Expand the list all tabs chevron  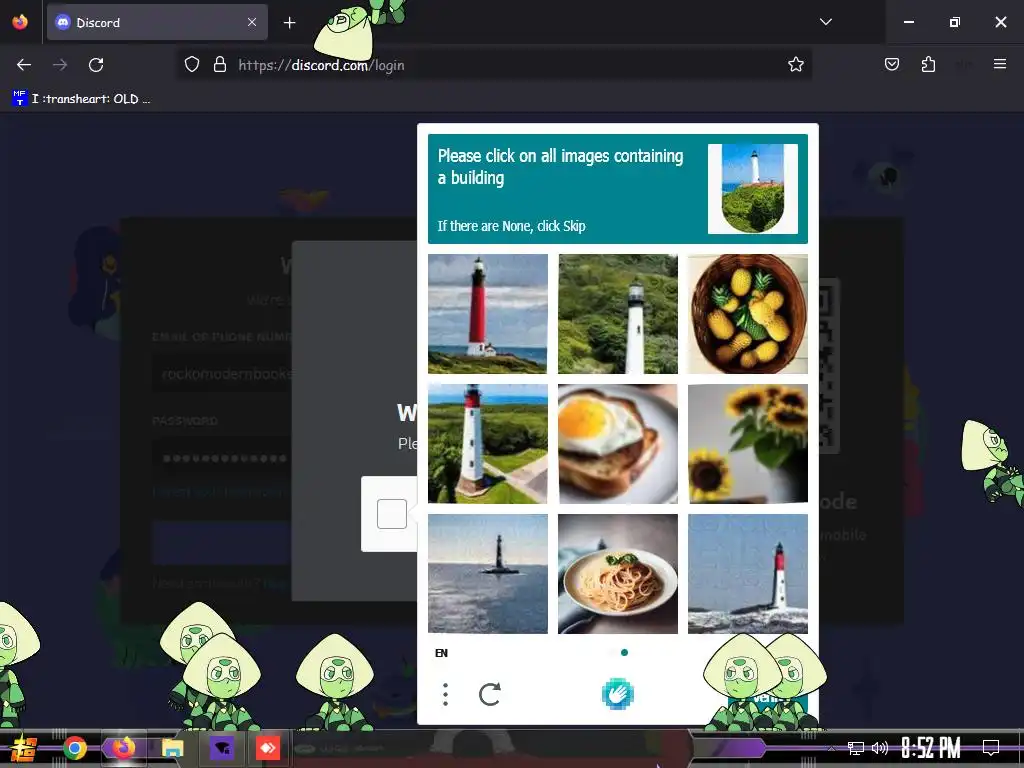[825, 22]
